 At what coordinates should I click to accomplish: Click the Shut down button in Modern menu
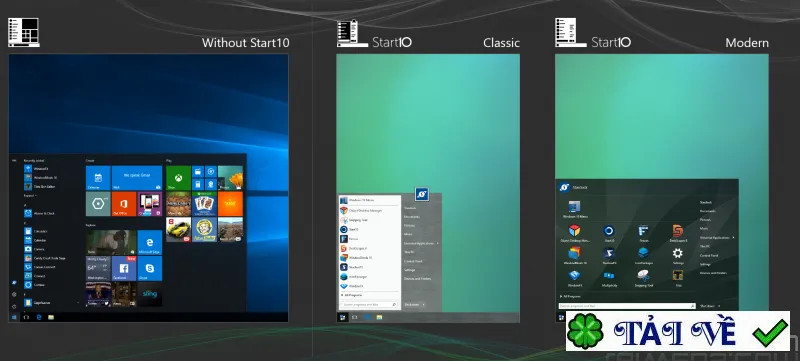tap(708, 306)
